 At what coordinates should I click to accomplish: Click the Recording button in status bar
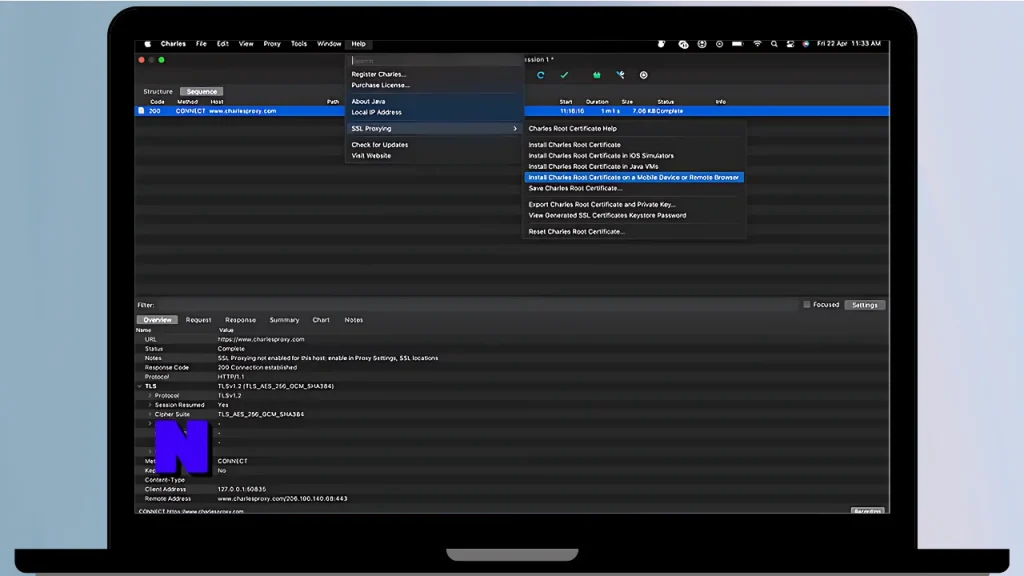tap(868, 511)
